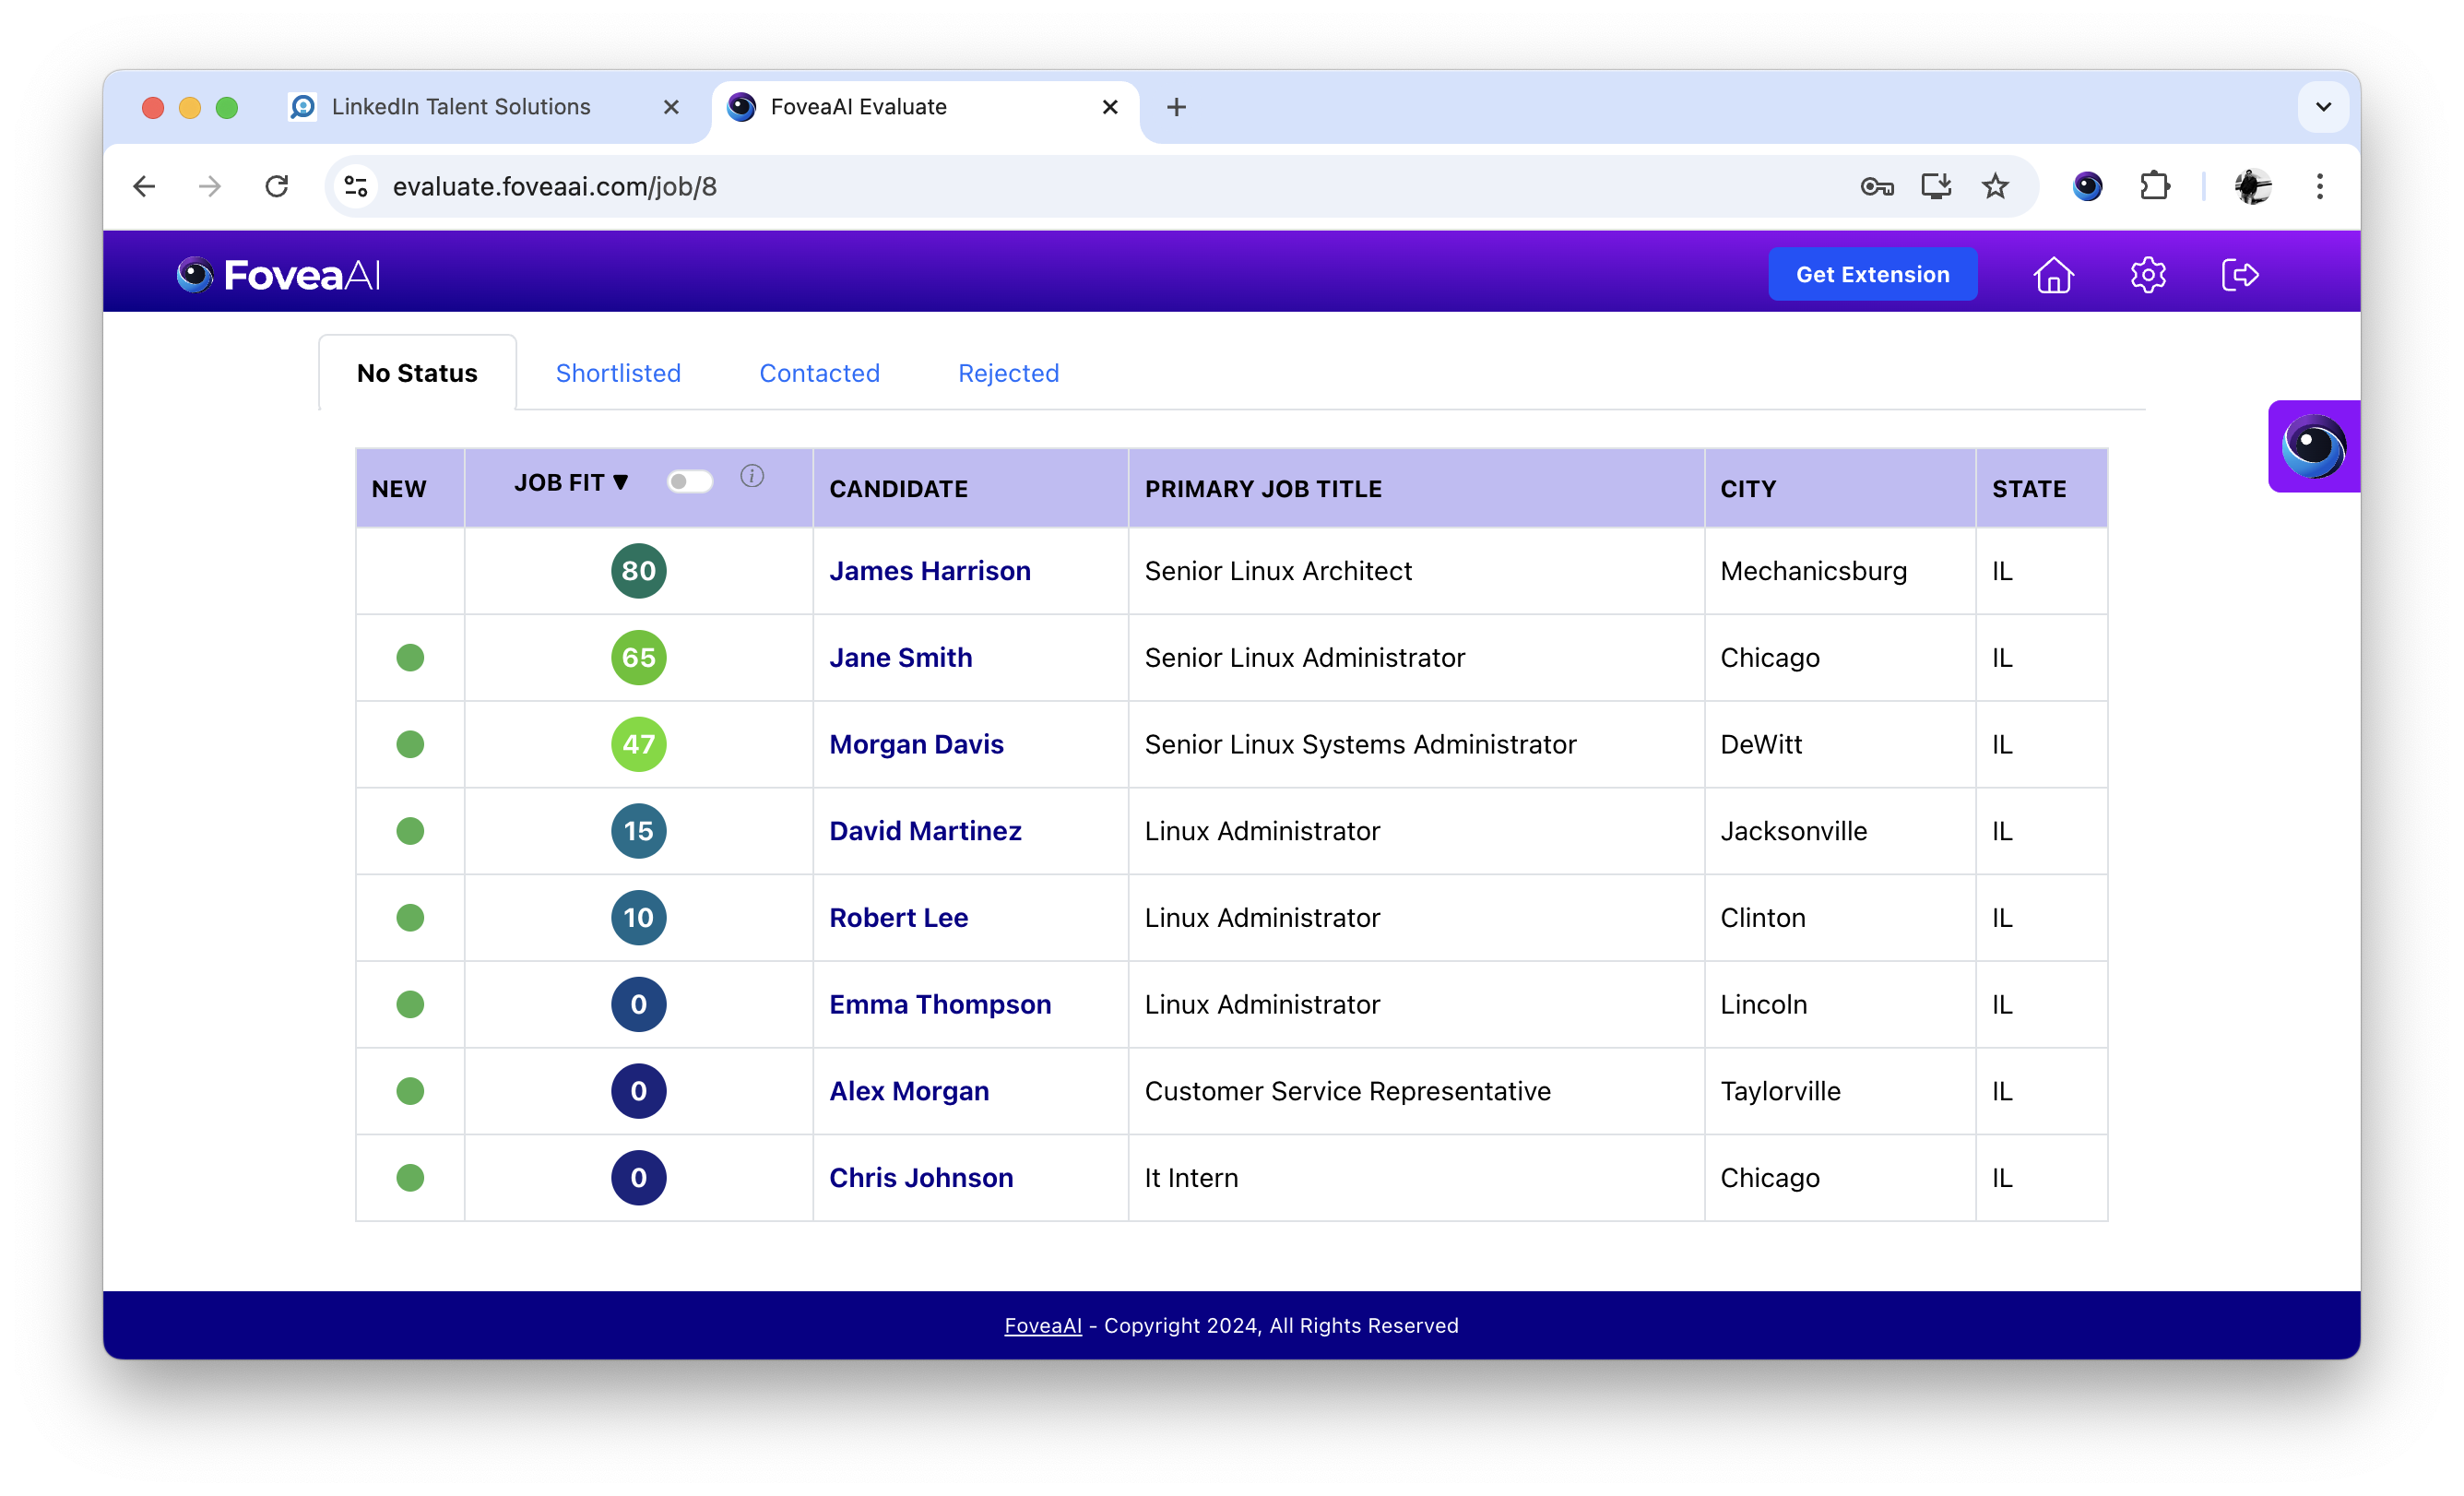Click on James Harrison candidate link

930,570
